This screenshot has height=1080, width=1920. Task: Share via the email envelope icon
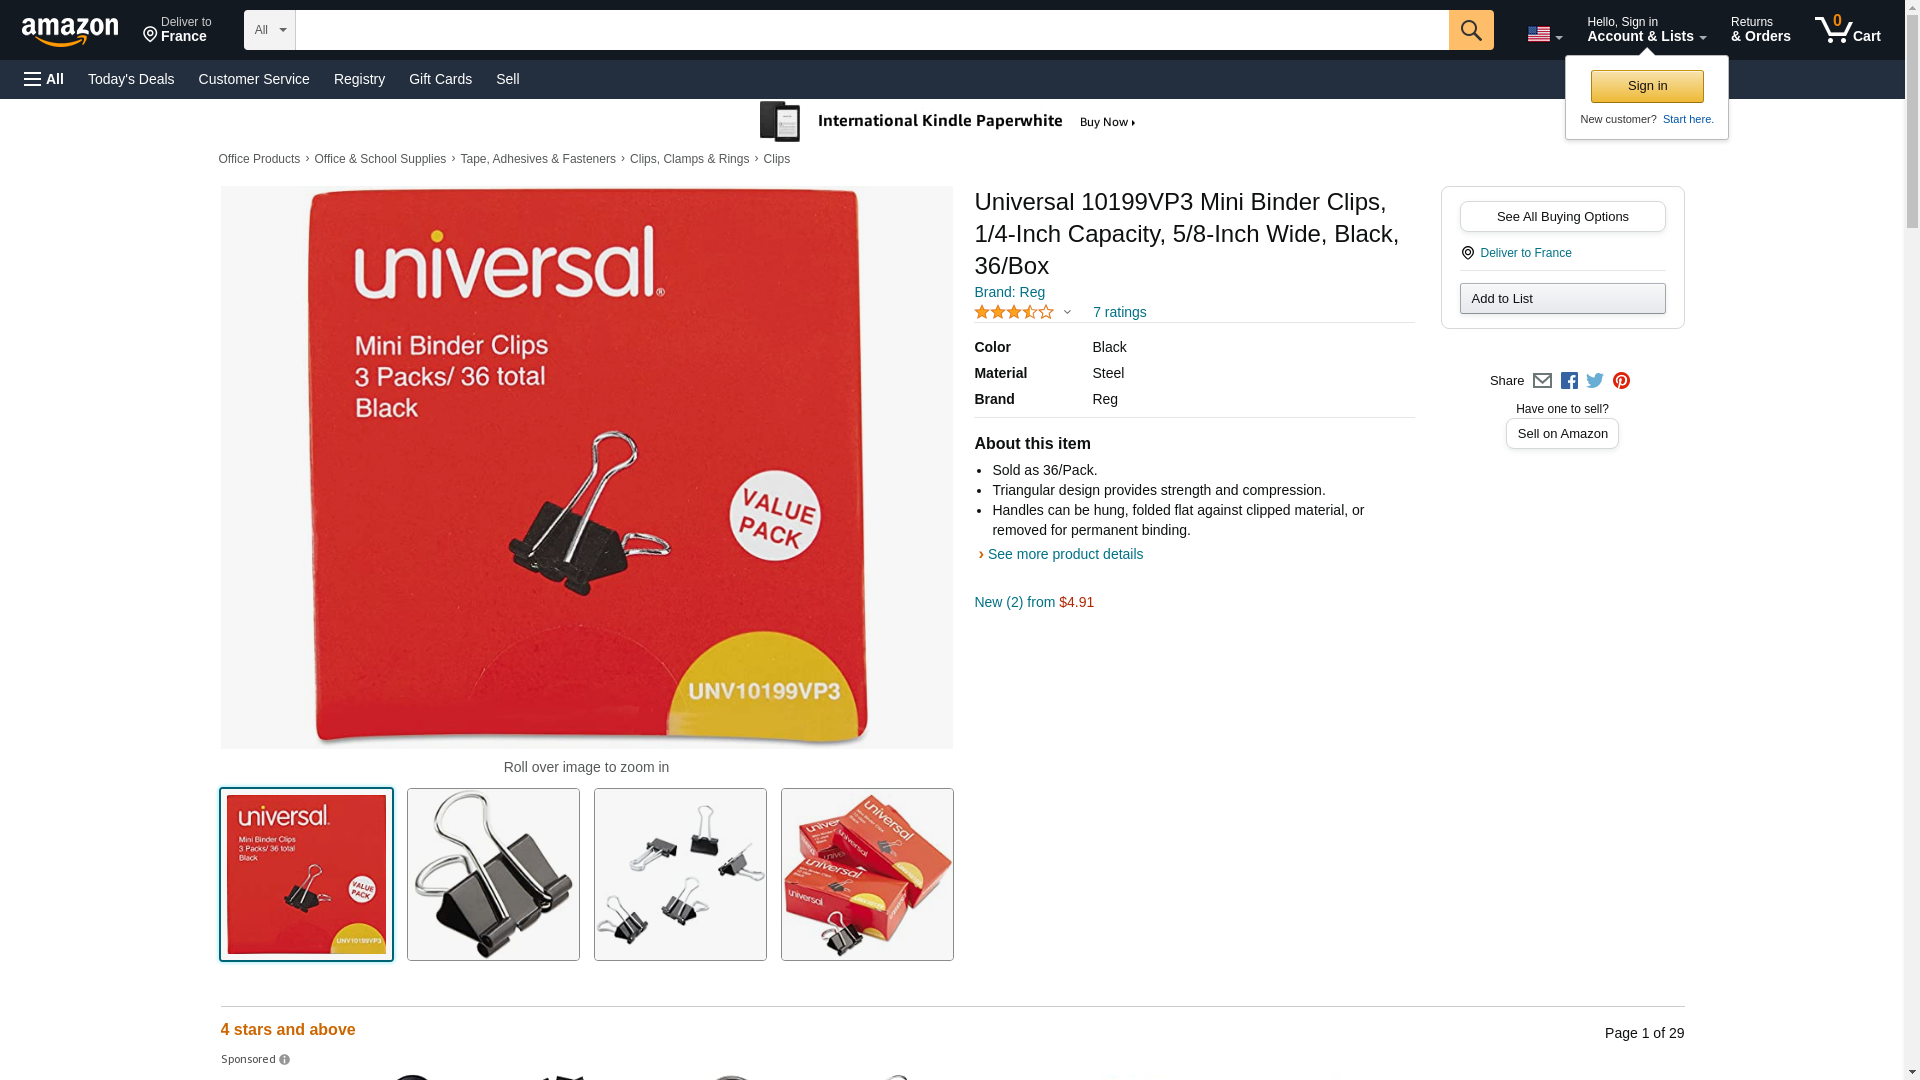tap(1541, 381)
